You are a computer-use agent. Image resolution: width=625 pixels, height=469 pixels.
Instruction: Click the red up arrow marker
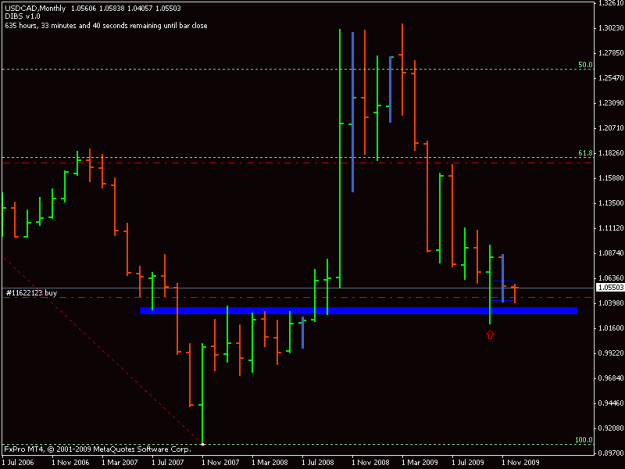coord(490,335)
